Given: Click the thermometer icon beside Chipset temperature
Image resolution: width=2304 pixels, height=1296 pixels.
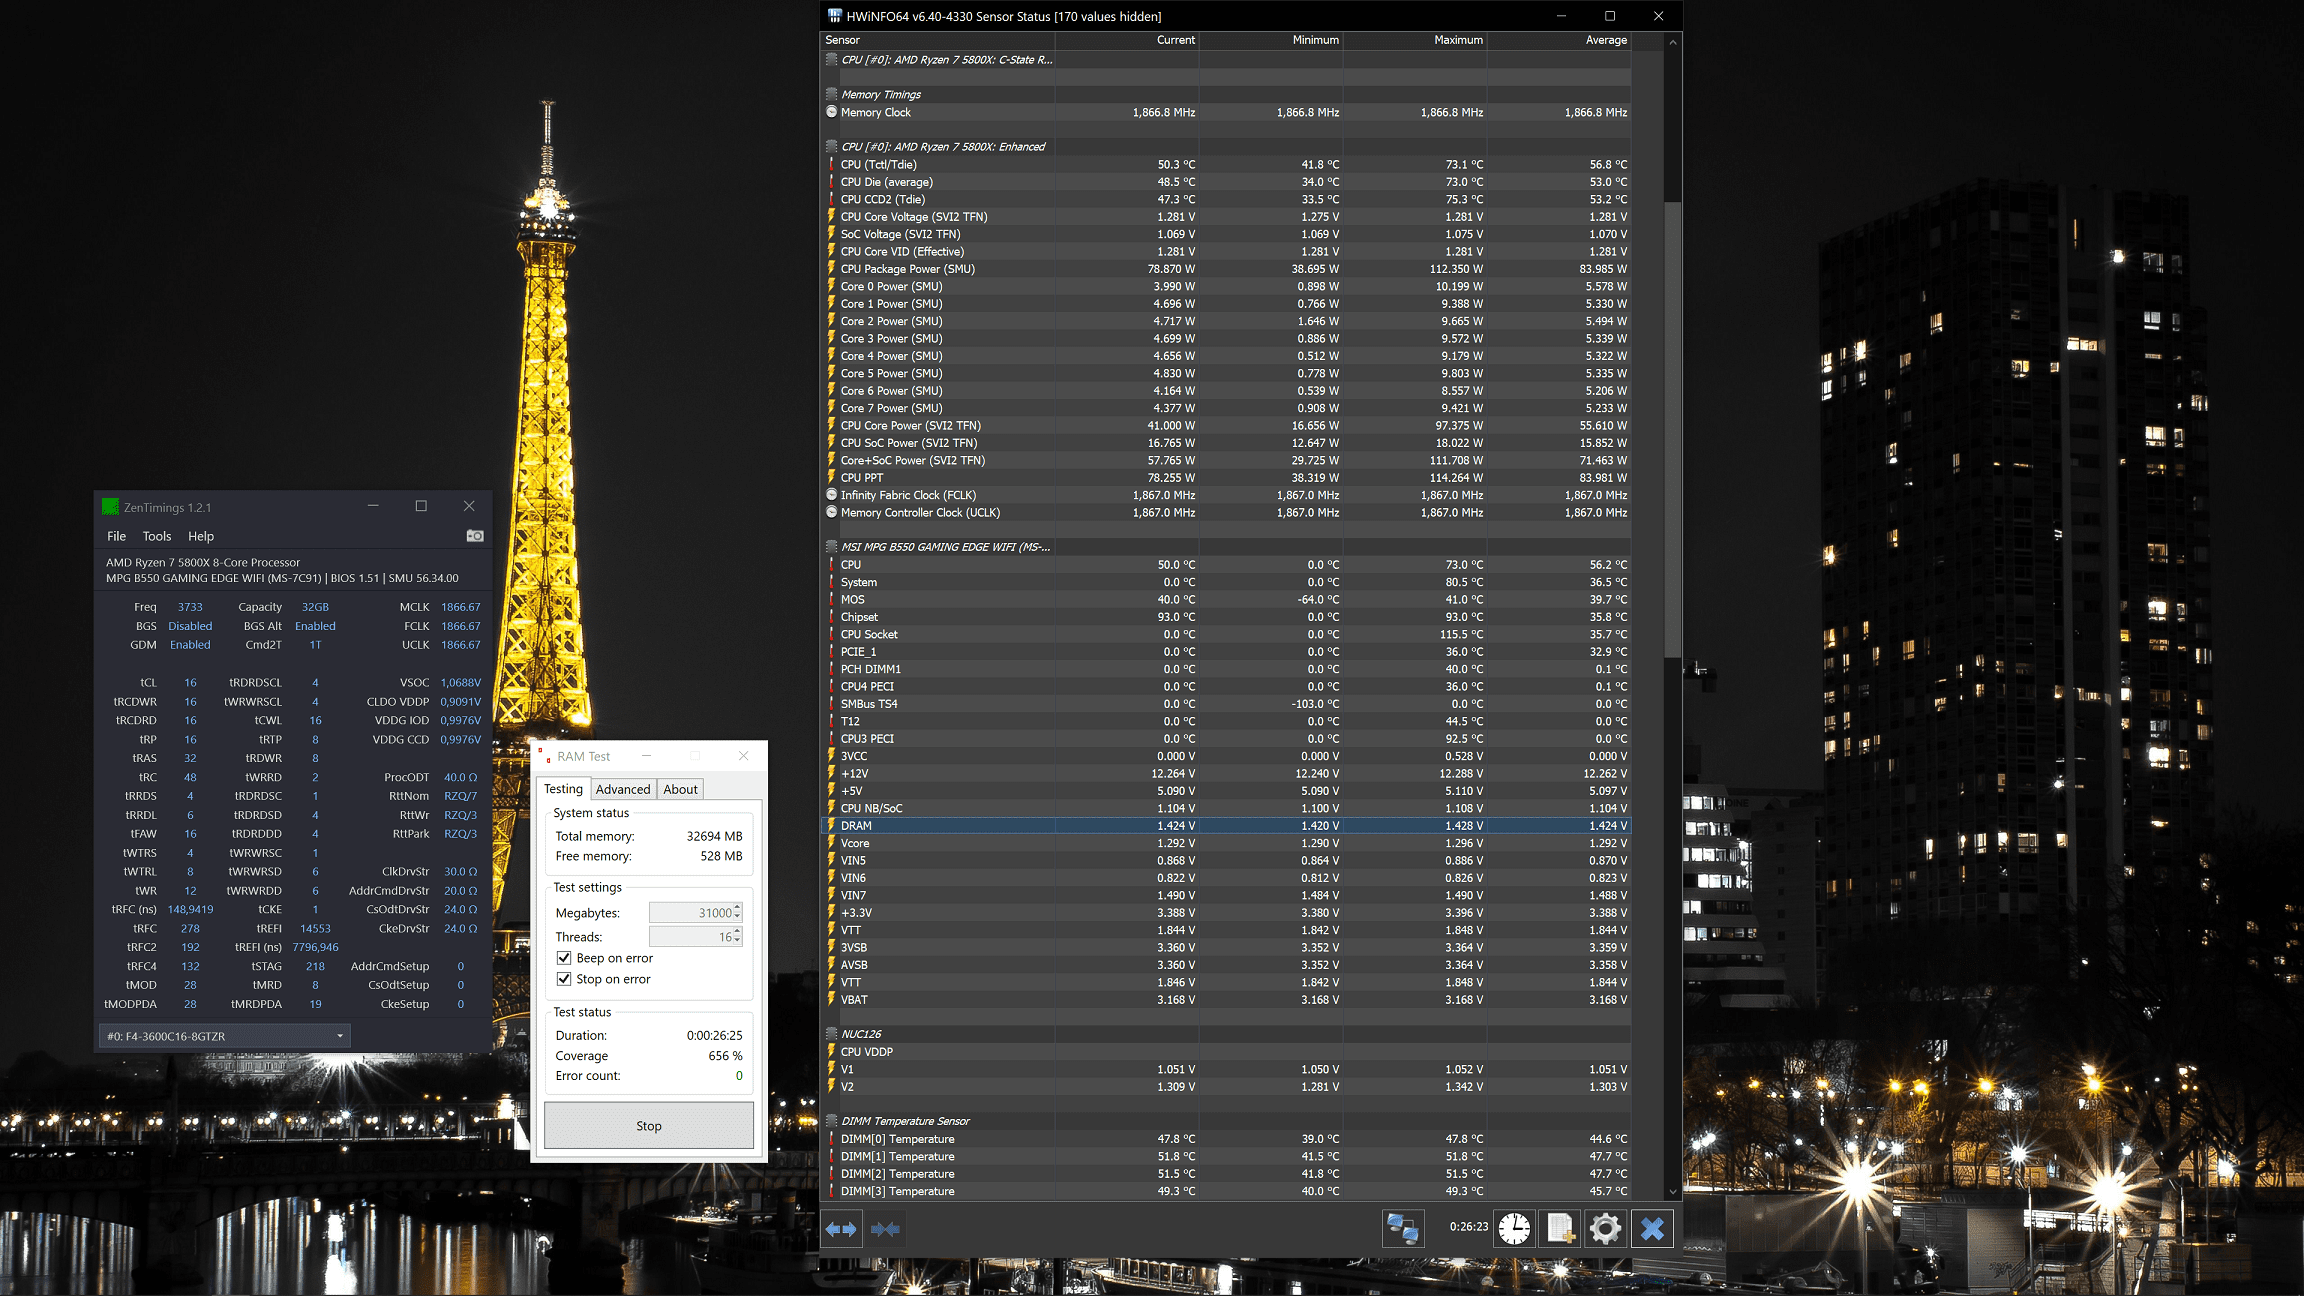Looking at the screenshot, I should [x=831, y=617].
